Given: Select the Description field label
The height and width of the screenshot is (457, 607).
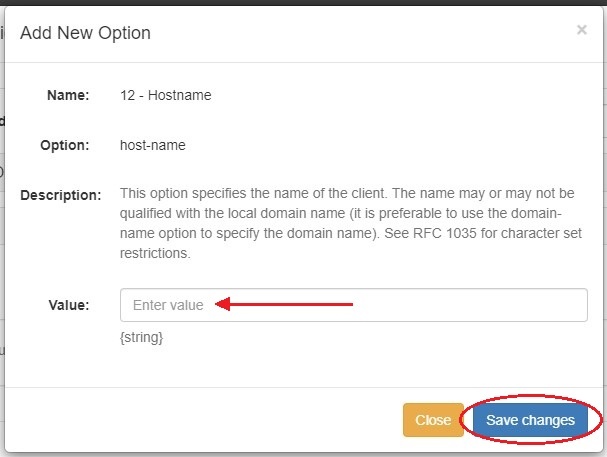Looking at the screenshot, I should [x=61, y=195].
